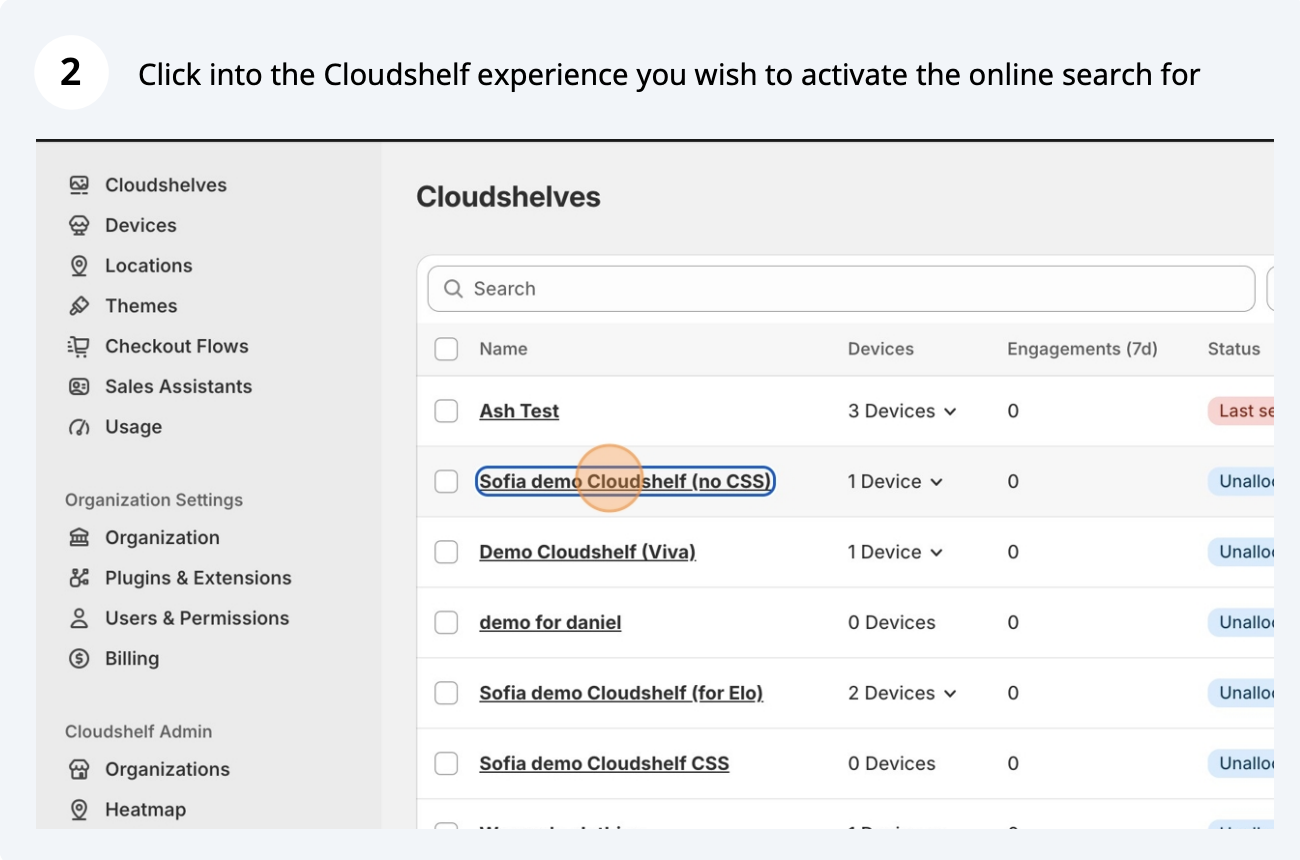Click the Name column header

[x=503, y=349]
